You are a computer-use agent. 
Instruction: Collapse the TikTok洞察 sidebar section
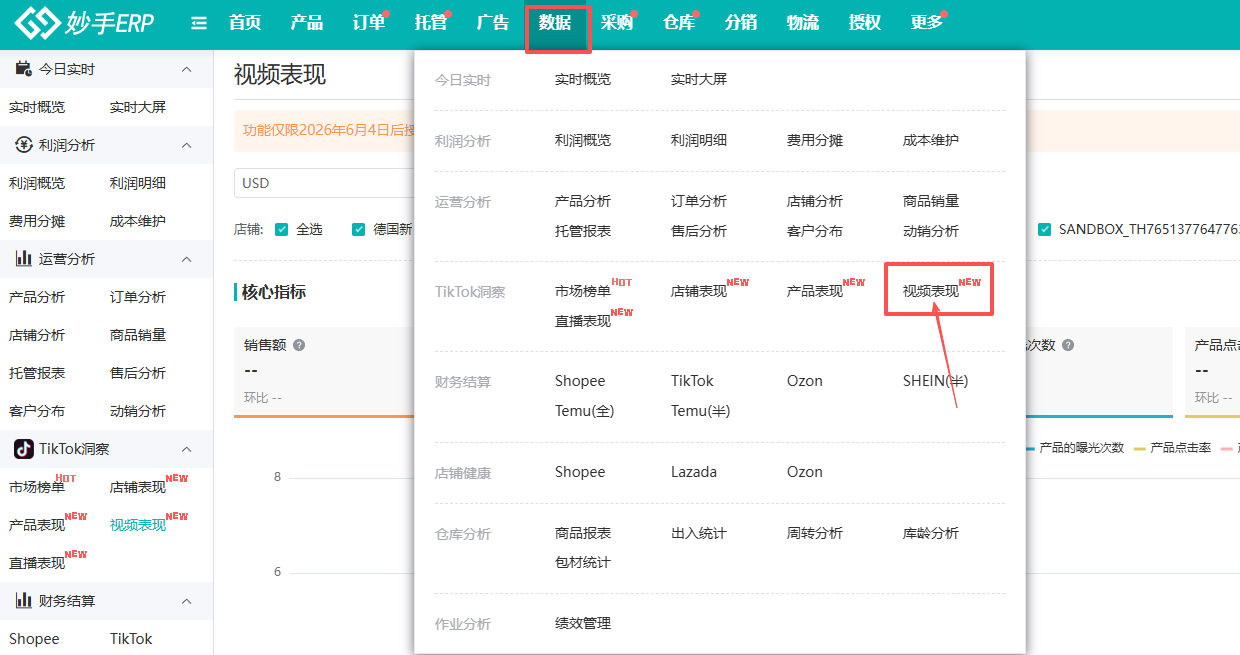point(186,449)
